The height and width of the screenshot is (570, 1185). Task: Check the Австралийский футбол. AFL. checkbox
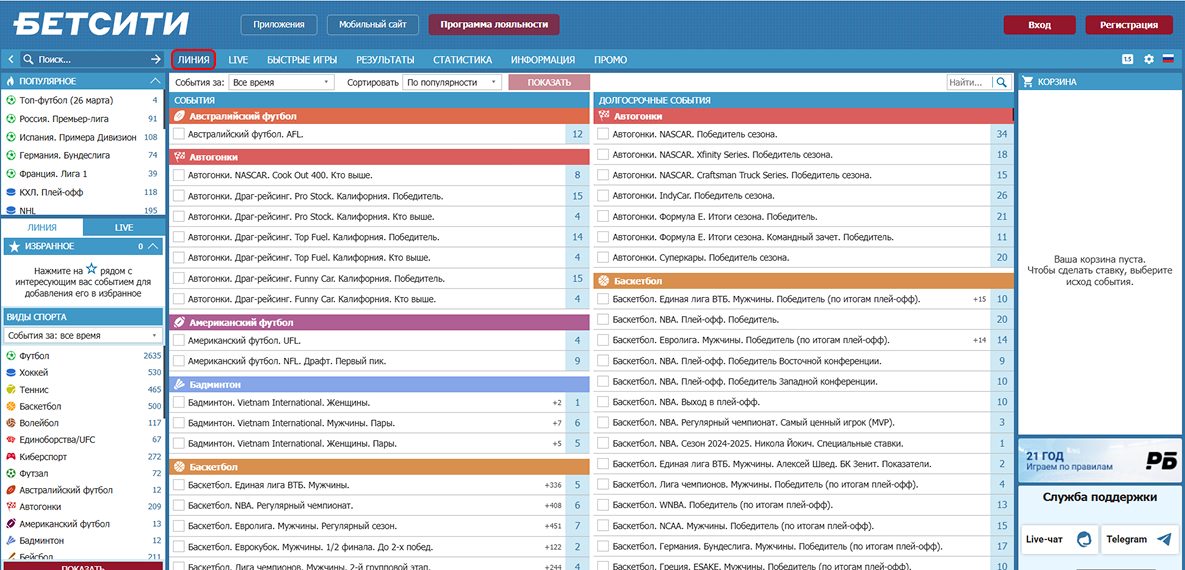[x=178, y=133]
